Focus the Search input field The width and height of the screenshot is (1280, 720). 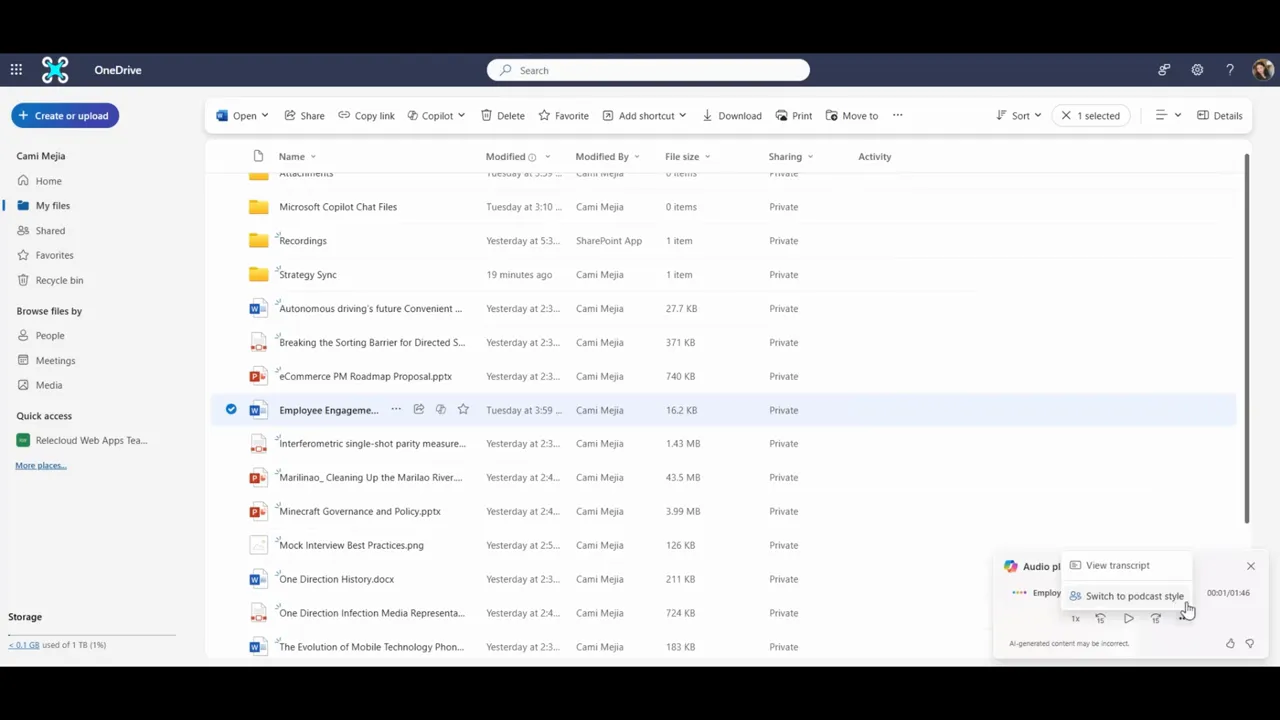pos(648,70)
